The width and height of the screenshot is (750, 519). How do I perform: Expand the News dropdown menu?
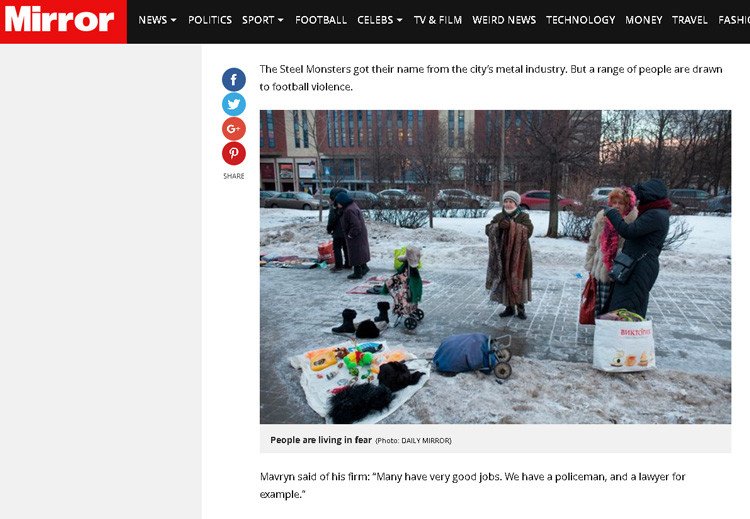pyautogui.click(x=157, y=20)
